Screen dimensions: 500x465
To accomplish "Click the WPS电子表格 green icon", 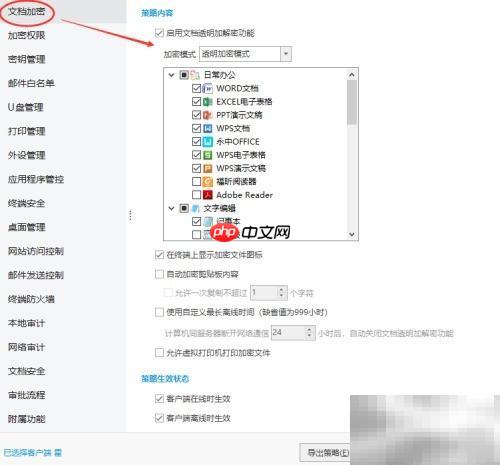I will pos(208,155).
